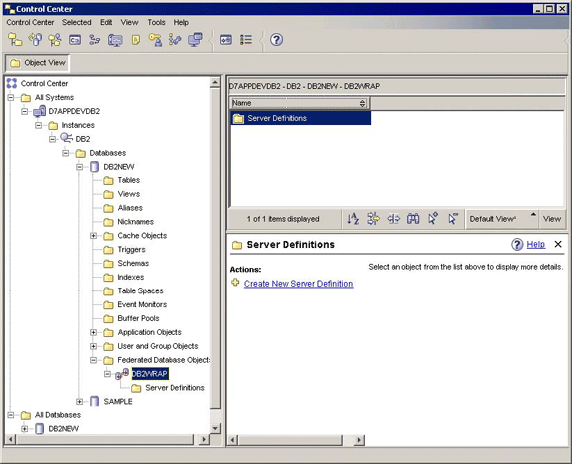Open the Command Editor toolbar icon
The height and width of the screenshot is (464, 572).
tap(75, 39)
